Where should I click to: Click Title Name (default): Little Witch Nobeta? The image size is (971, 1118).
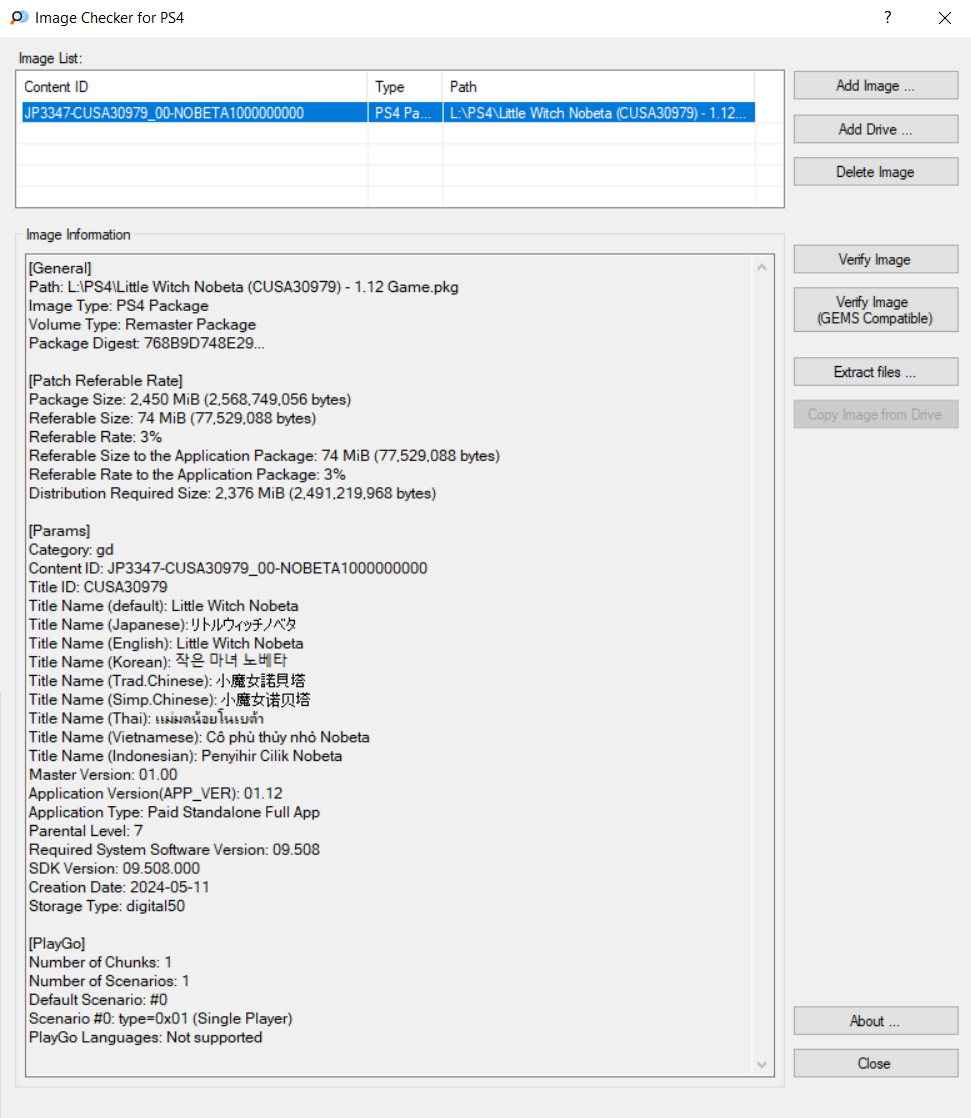click(x=164, y=606)
